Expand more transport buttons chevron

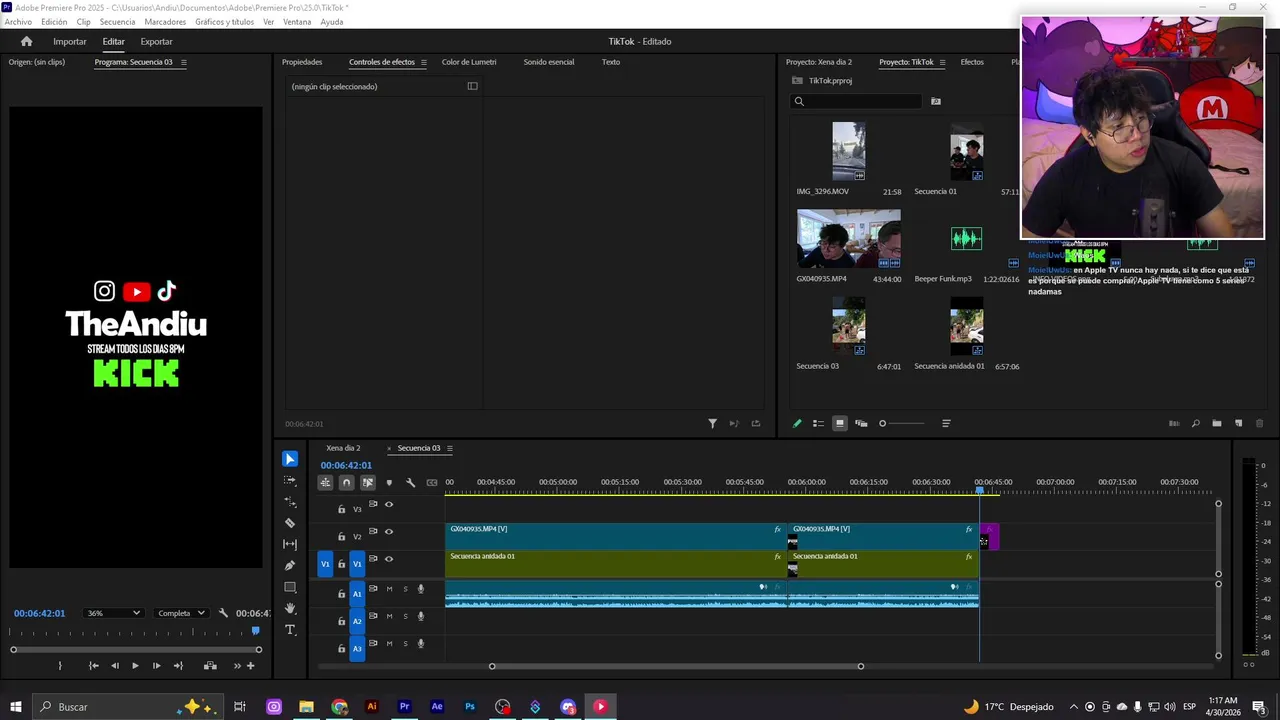[237, 666]
